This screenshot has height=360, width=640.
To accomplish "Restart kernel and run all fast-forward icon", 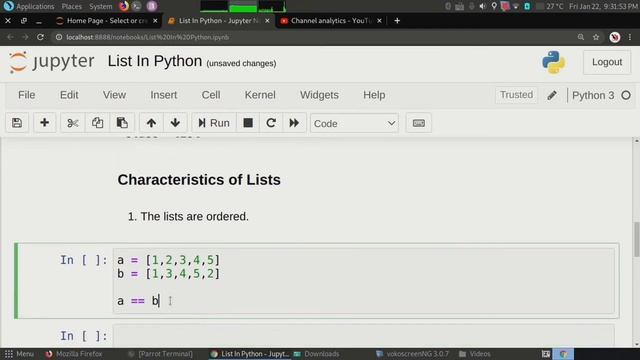I will click(294, 123).
